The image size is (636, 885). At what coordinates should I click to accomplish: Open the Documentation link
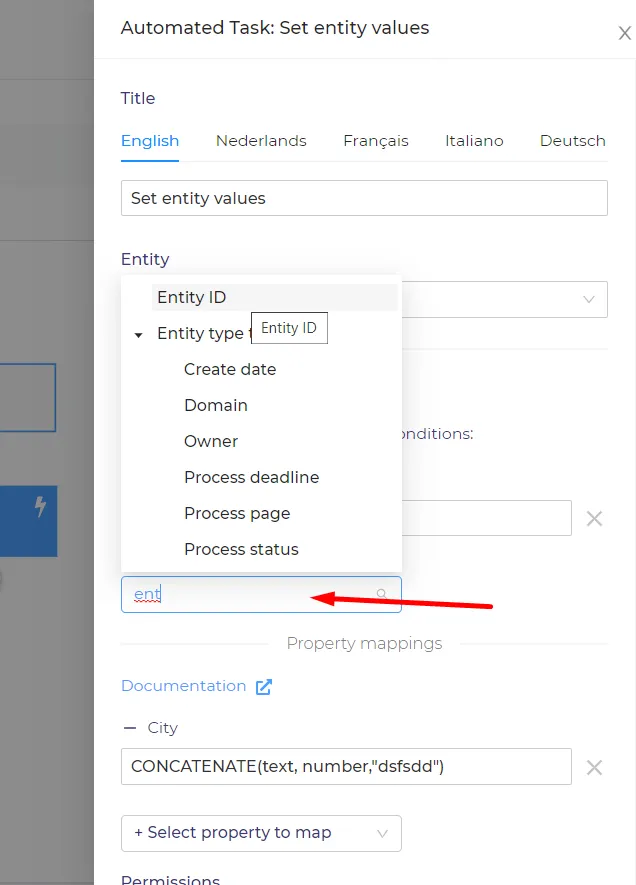pos(183,686)
